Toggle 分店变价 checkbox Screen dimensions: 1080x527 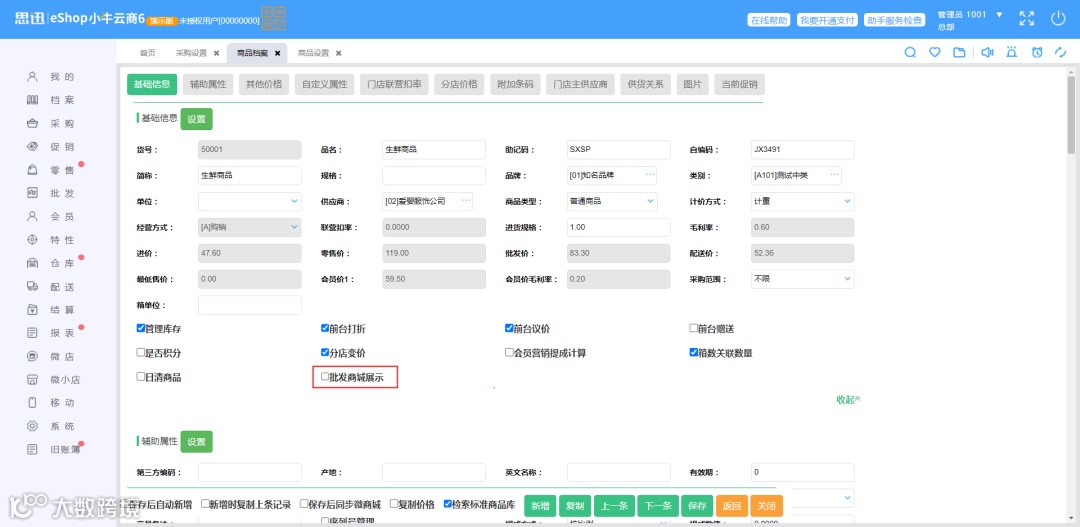325,353
